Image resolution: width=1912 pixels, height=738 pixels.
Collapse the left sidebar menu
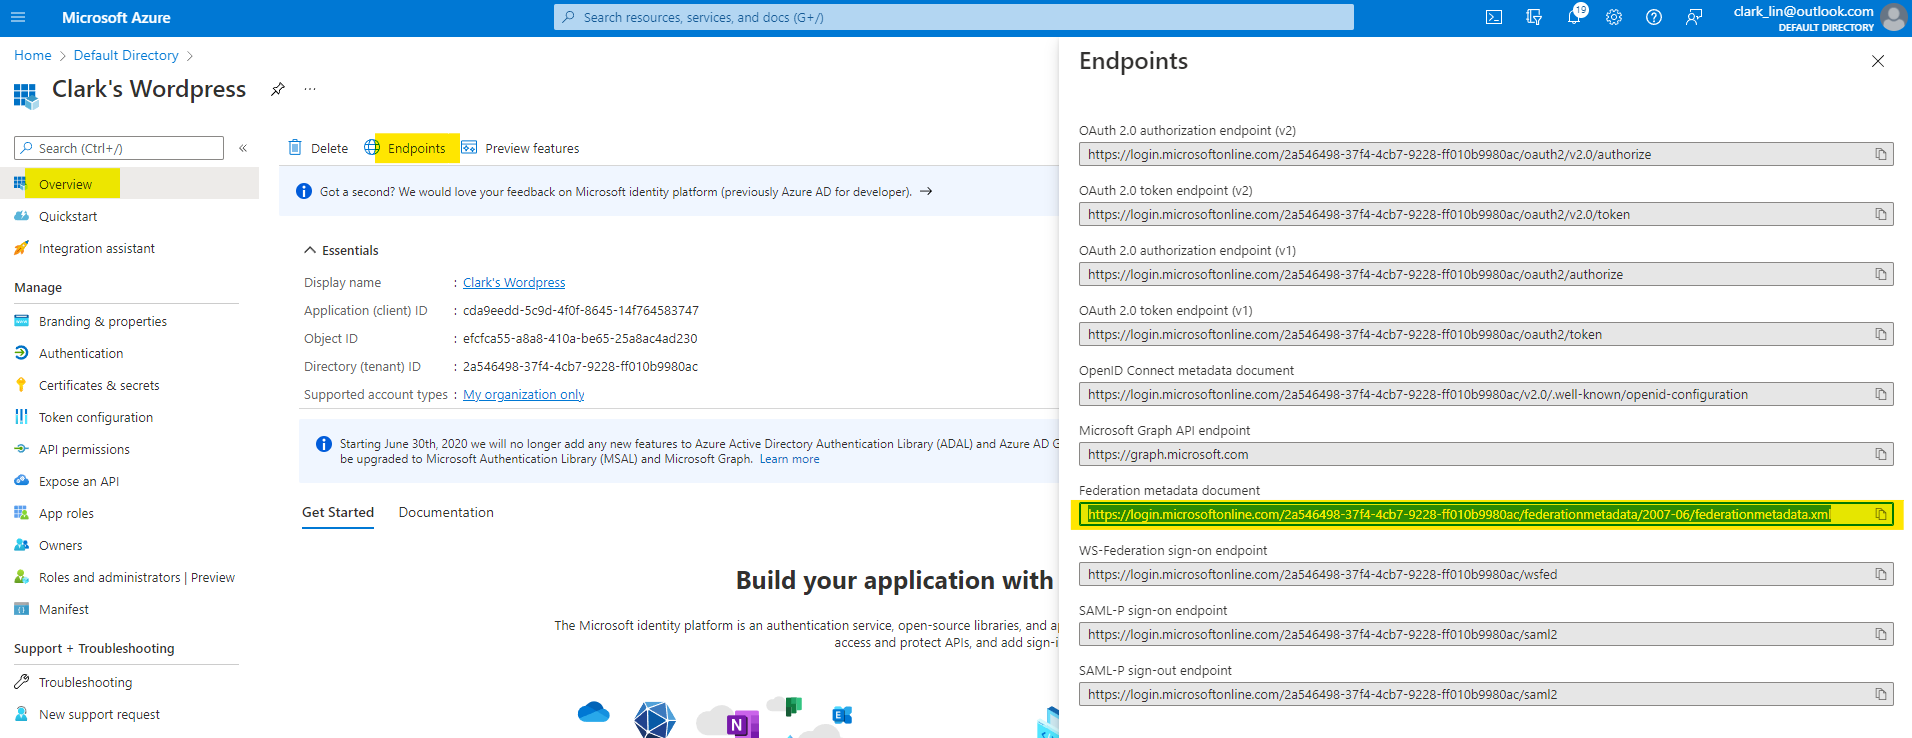pos(243,148)
